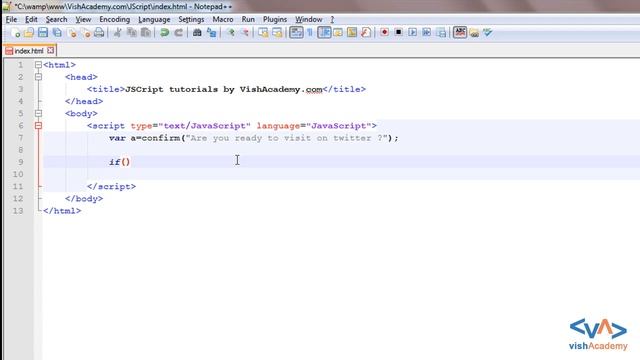Place cursor inside the if() parentheses
This screenshot has width=640, height=360.
click(126, 162)
